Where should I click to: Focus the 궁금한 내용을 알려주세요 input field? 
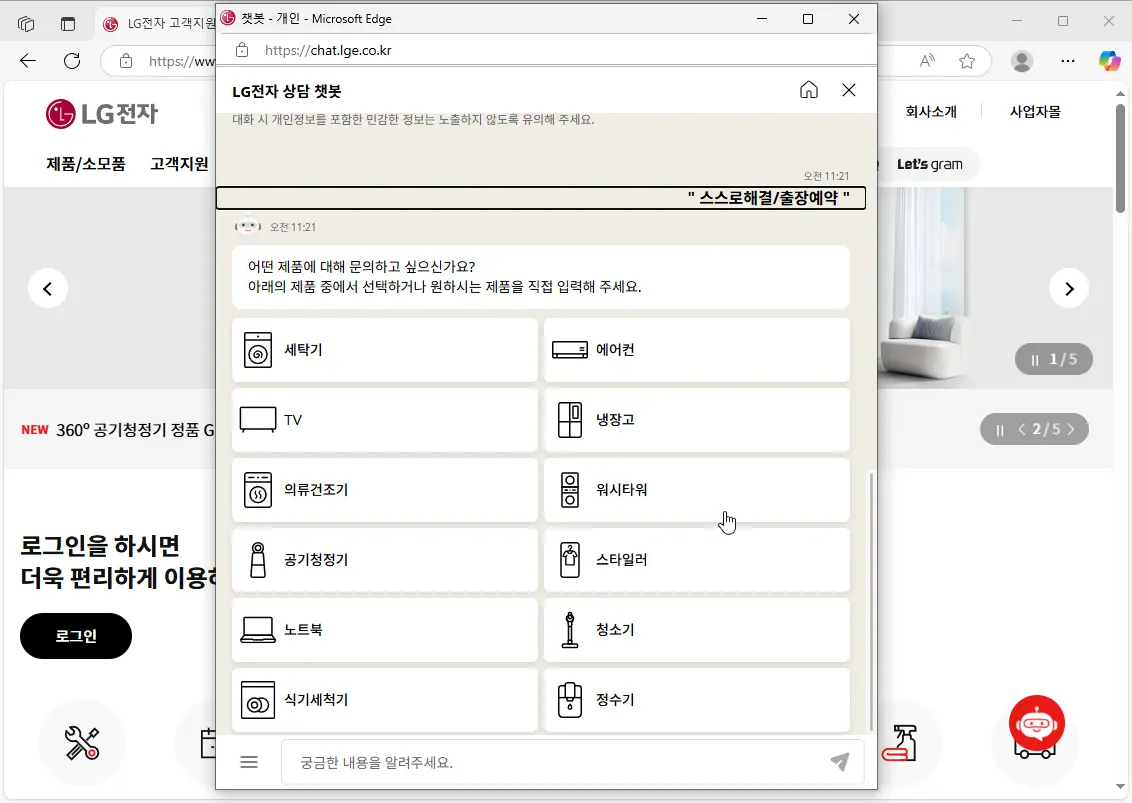pyautogui.click(x=572, y=762)
